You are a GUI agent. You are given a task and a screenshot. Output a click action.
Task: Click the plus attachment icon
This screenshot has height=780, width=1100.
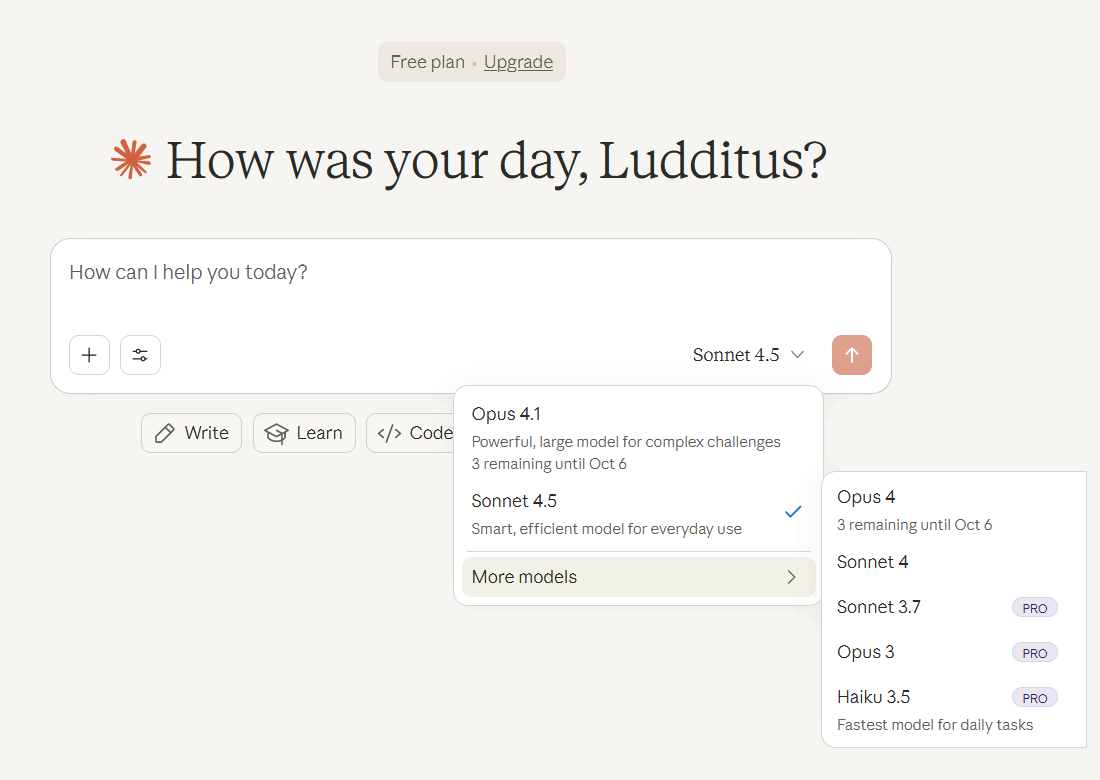pos(89,355)
